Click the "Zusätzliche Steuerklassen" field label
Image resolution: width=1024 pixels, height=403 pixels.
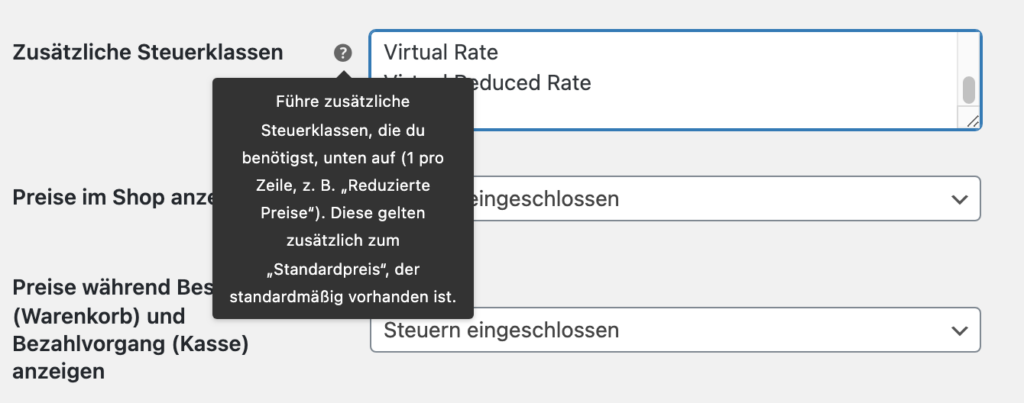148,52
